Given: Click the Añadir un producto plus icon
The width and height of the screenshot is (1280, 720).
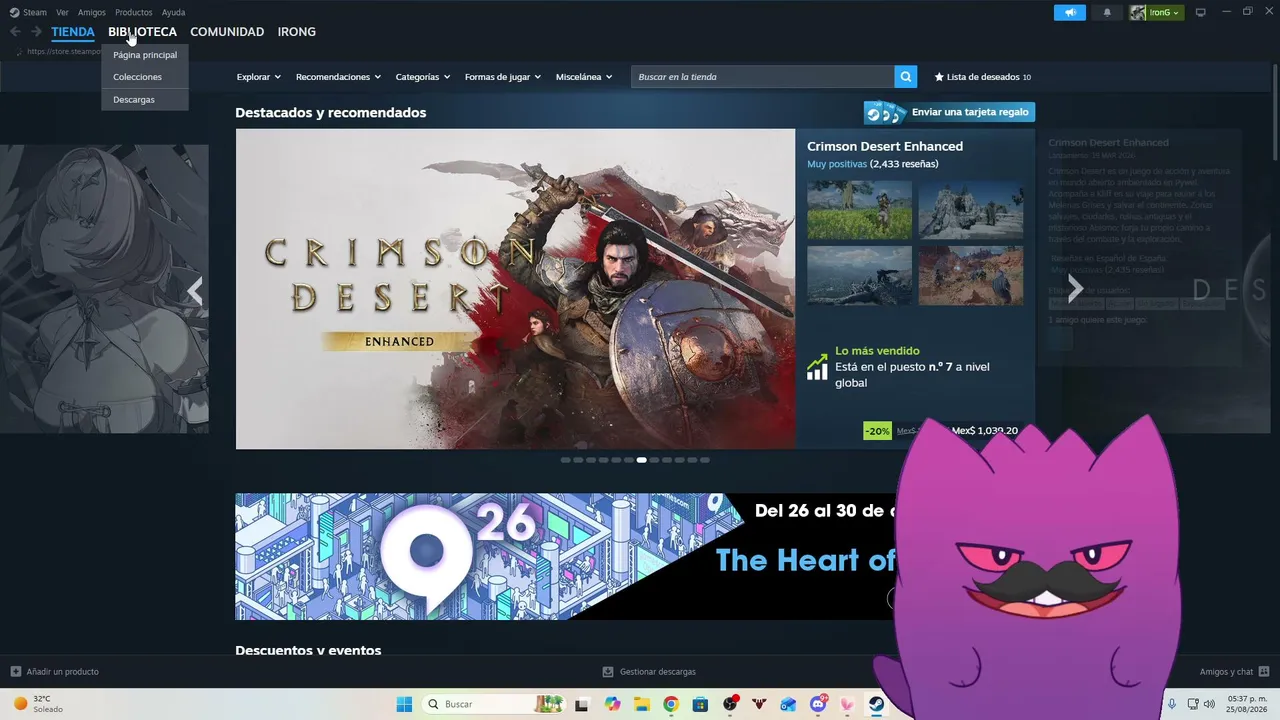Looking at the screenshot, I should 16,672.
